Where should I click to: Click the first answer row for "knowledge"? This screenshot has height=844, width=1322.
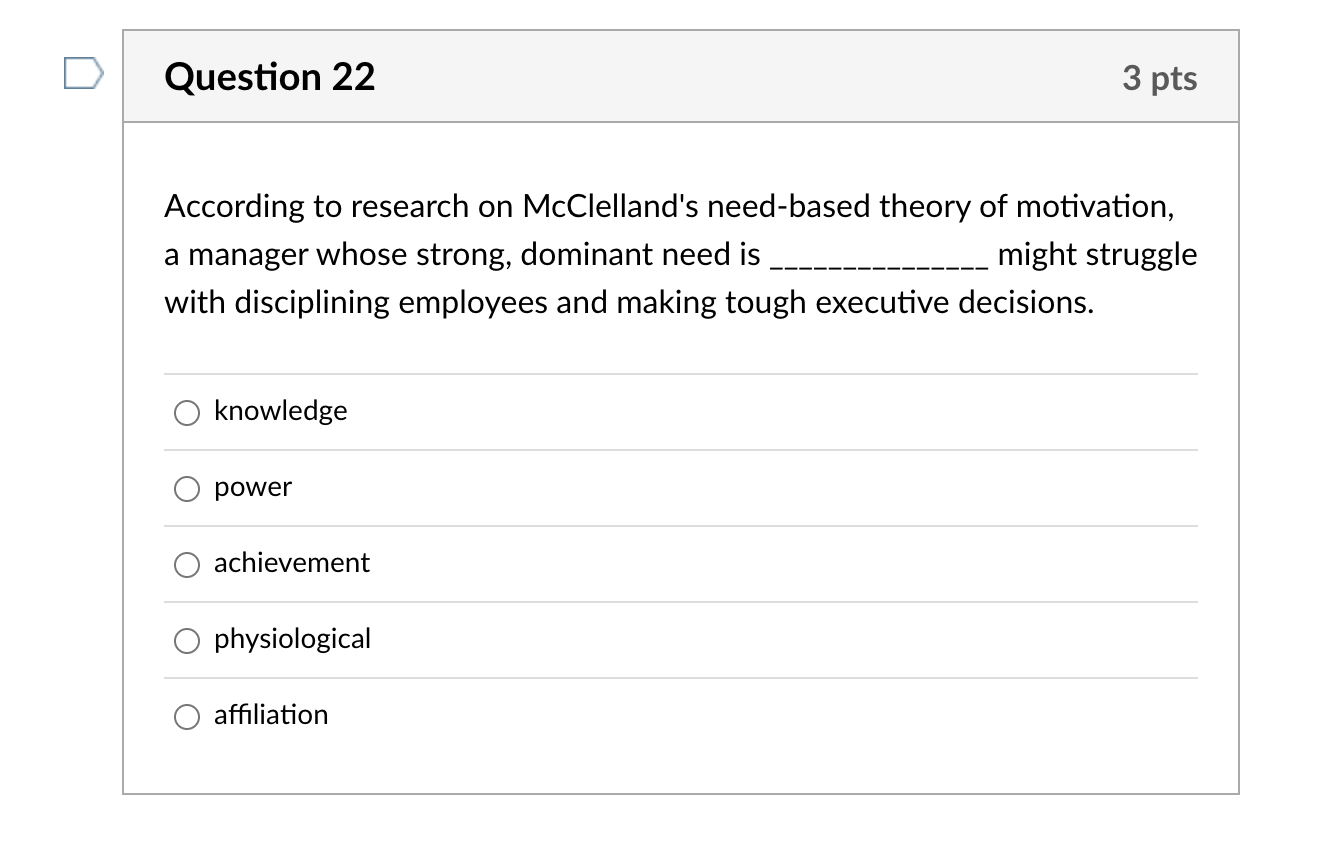pos(600,411)
